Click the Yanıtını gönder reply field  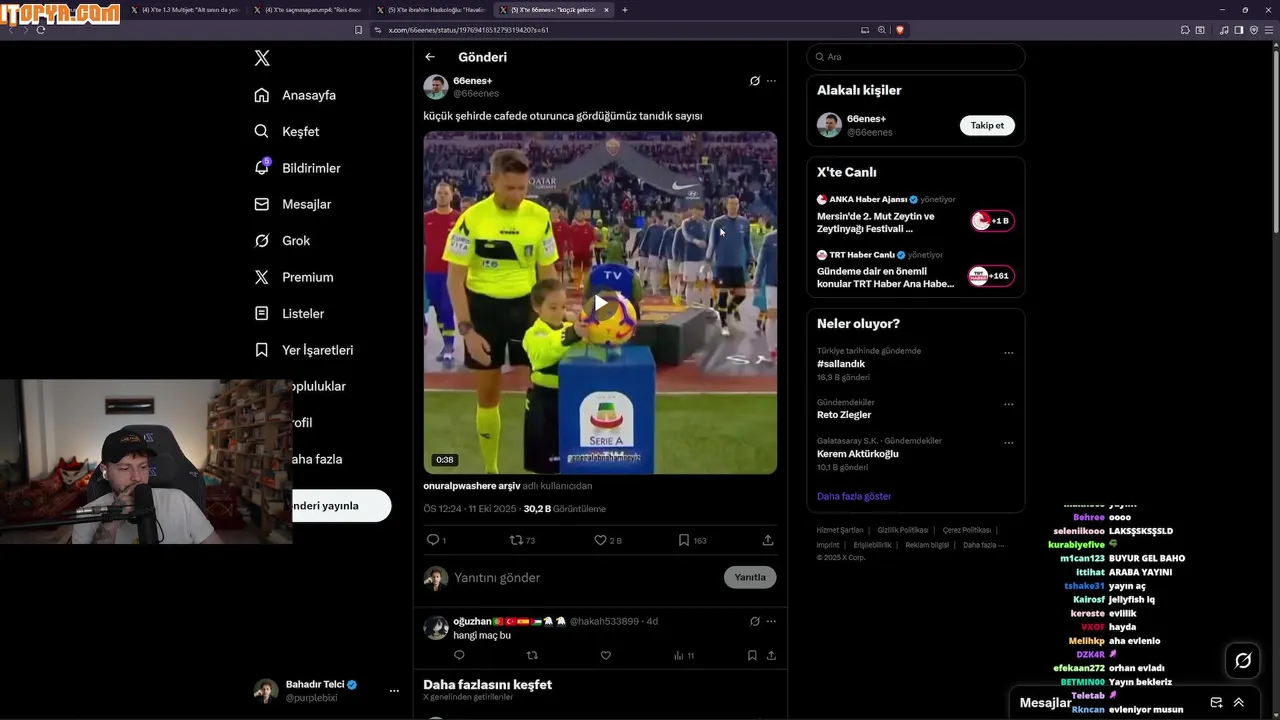click(584, 578)
